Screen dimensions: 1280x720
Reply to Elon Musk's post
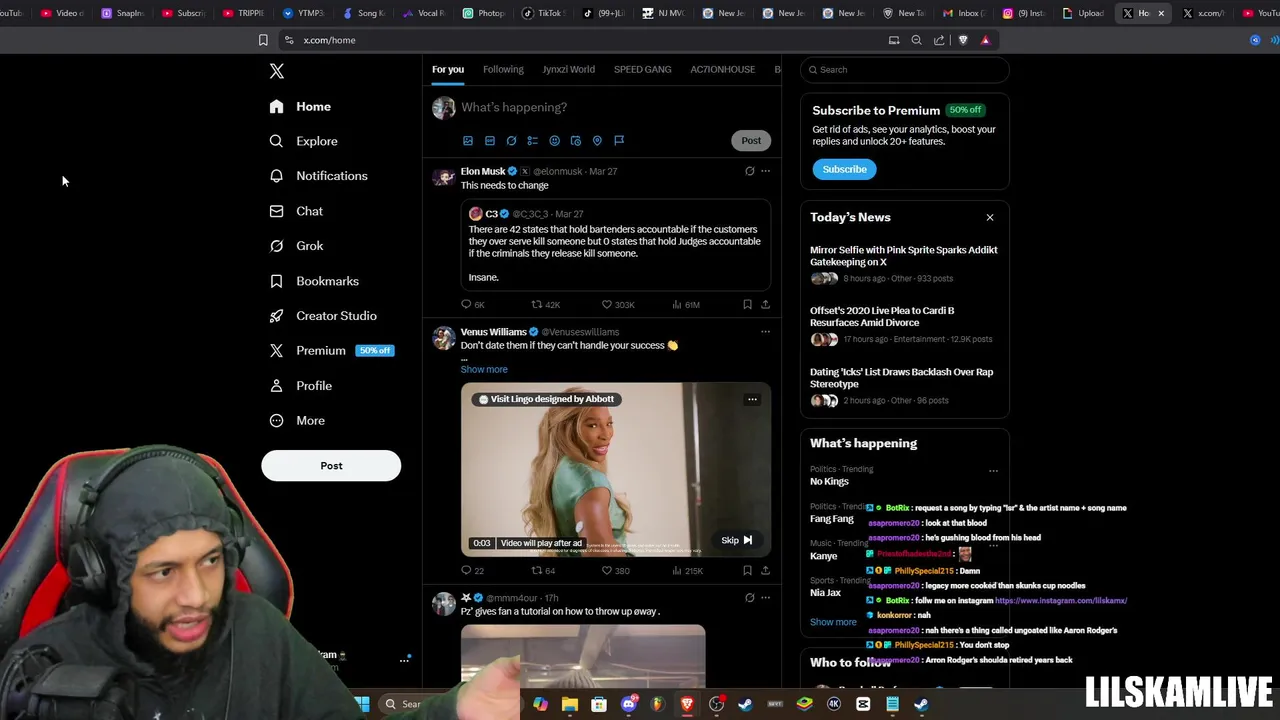(472, 305)
